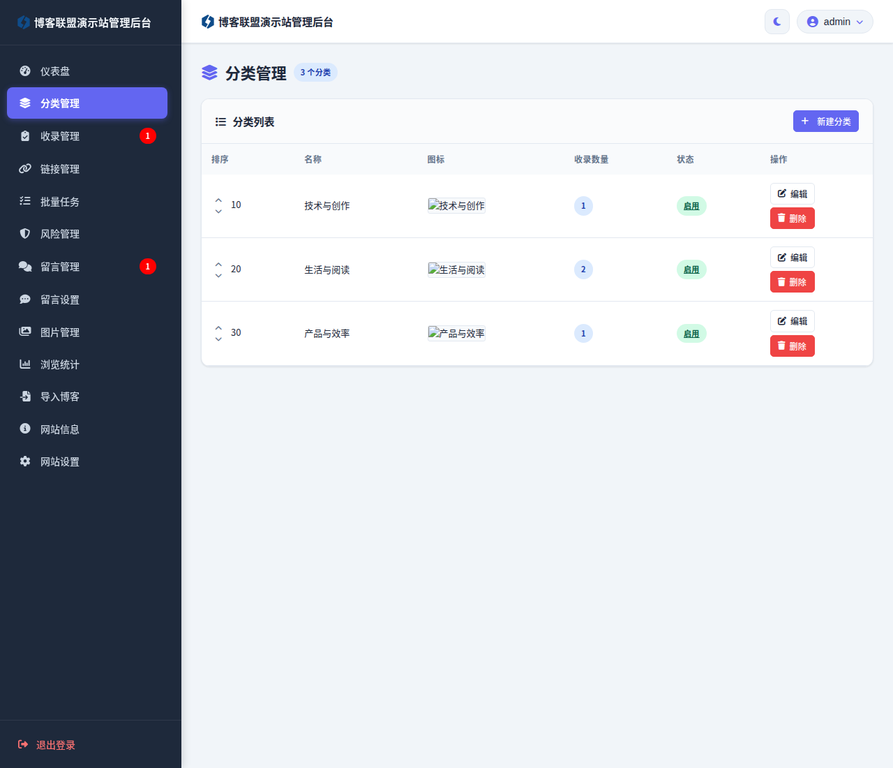Select 网站设置 from the sidebar

(87, 461)
